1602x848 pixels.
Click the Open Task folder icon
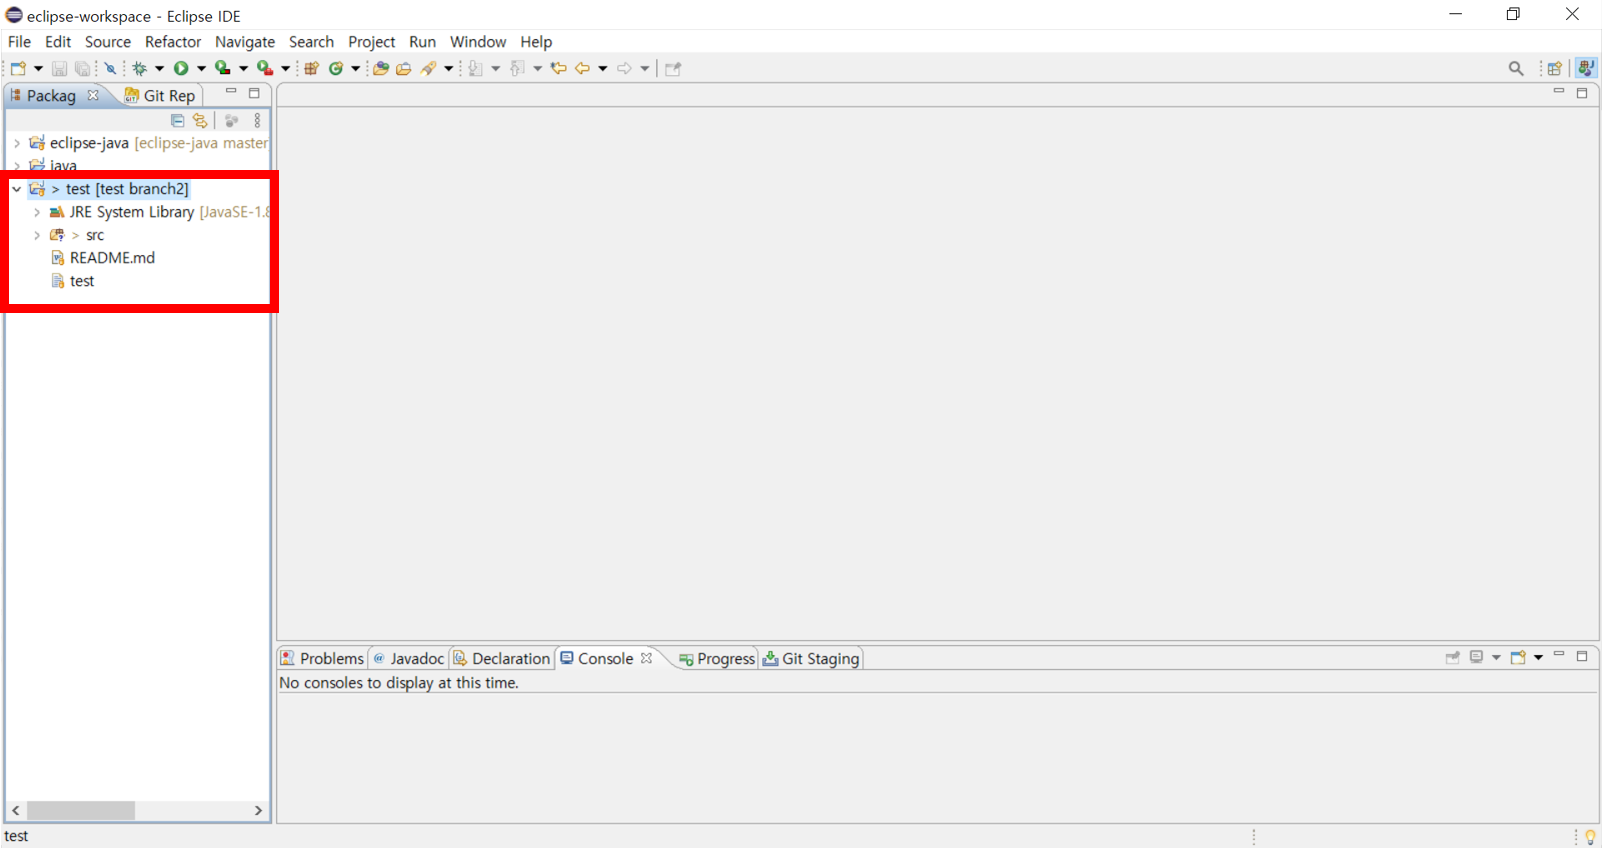404,68
